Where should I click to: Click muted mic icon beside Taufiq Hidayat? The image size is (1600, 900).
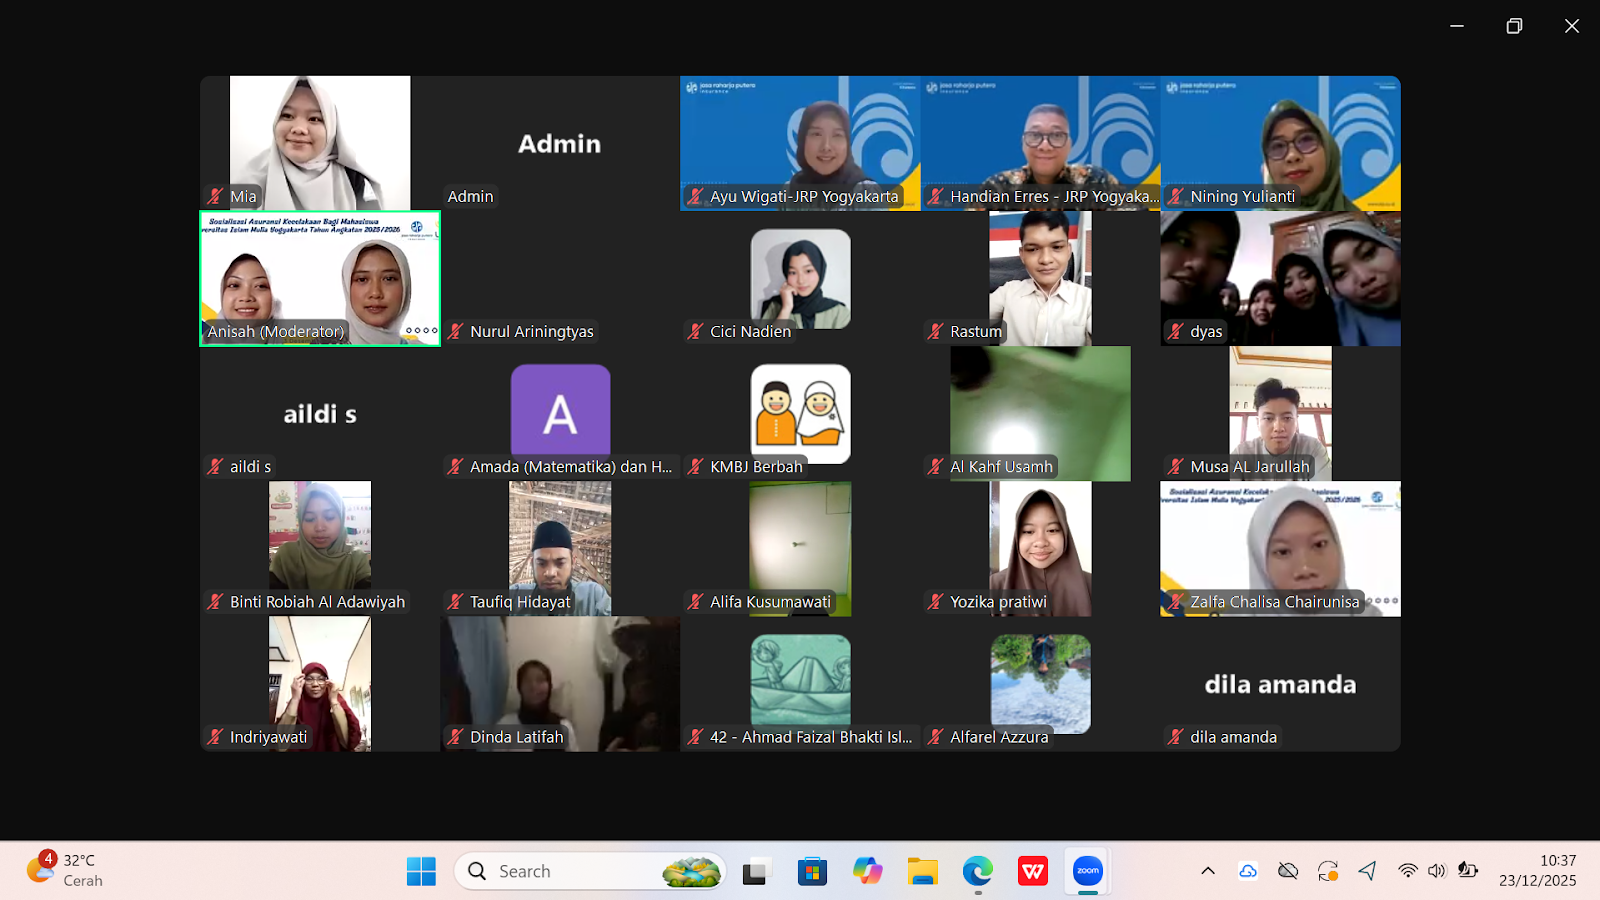click(456, 601)
